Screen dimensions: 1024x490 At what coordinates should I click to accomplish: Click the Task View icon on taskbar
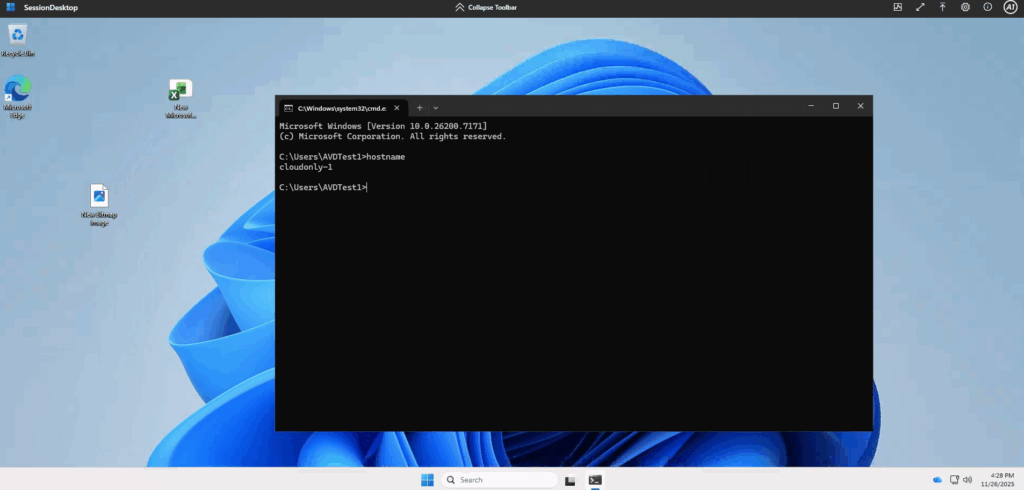tap(570, 480)
